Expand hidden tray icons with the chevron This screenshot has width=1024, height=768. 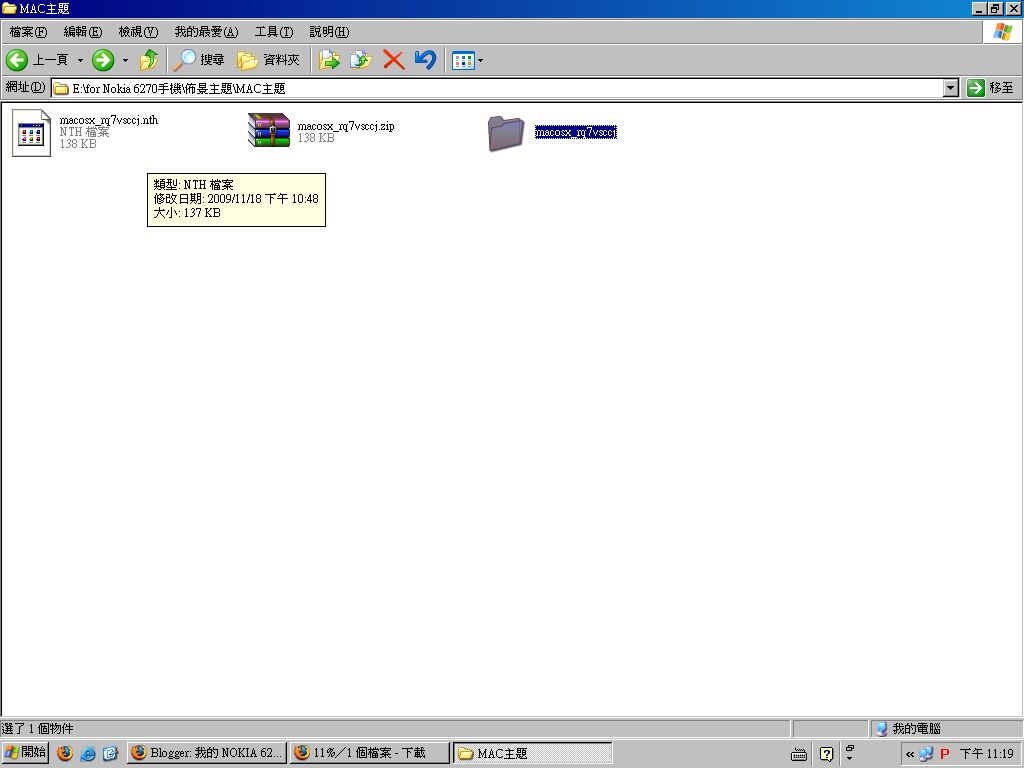[910, 754]
